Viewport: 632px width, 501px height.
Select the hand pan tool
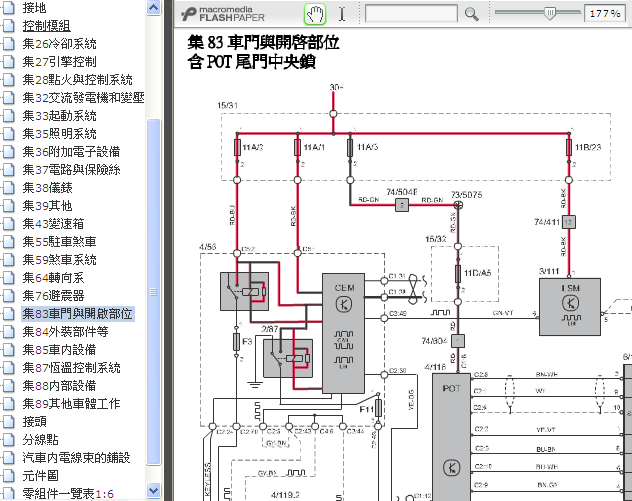[x=315, y=15]
